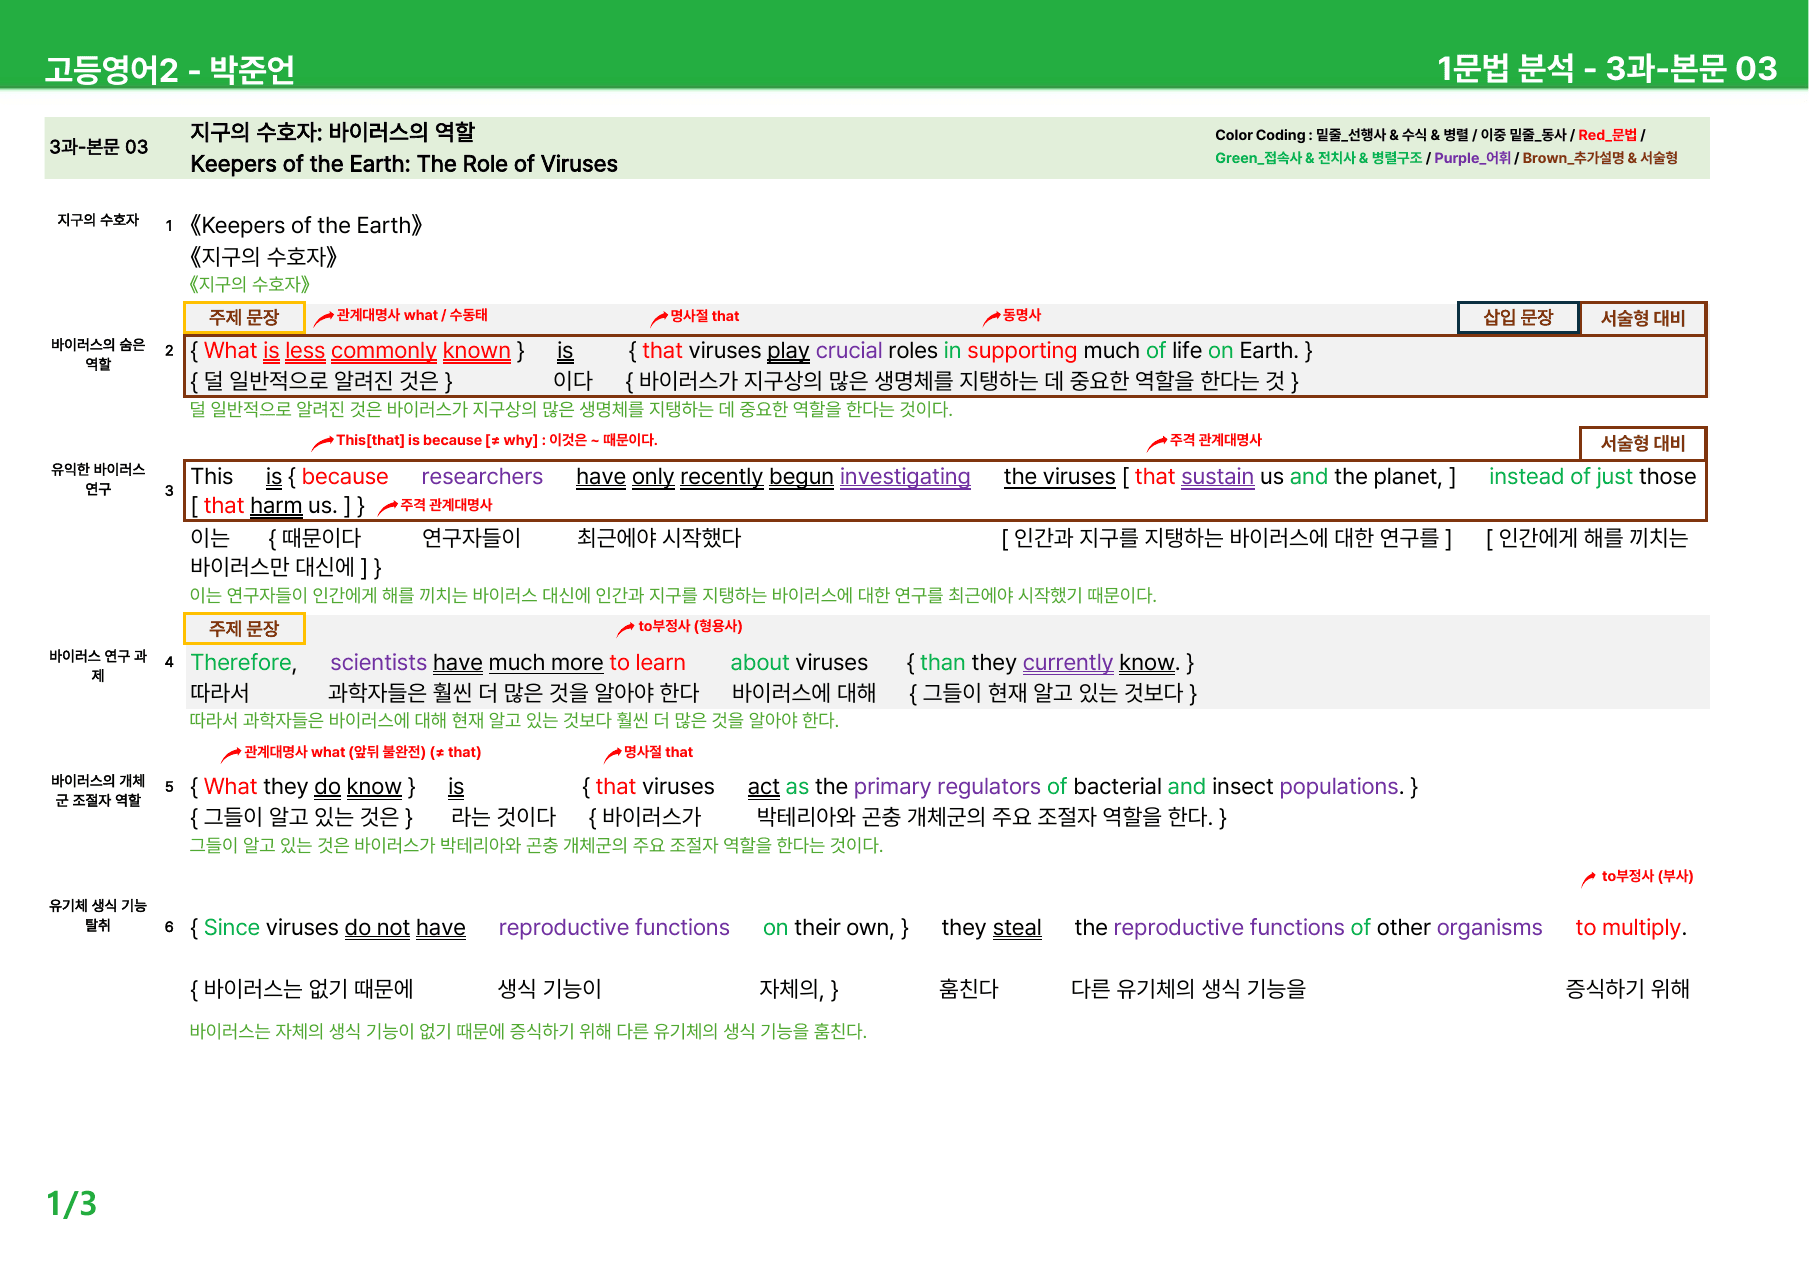Click the margin label '지구의 수호자' beside sentence 1
The height and width of the screenshot is (1279, 1809).
coord(98,220)
